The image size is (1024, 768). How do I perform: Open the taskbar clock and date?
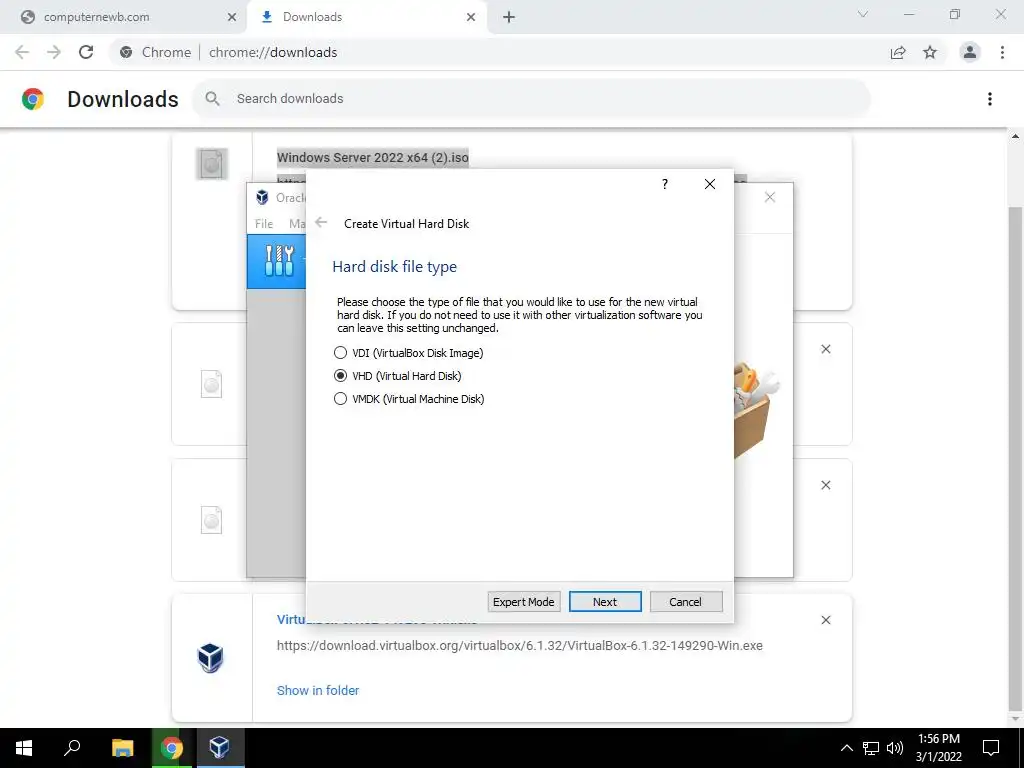(938, 748)
